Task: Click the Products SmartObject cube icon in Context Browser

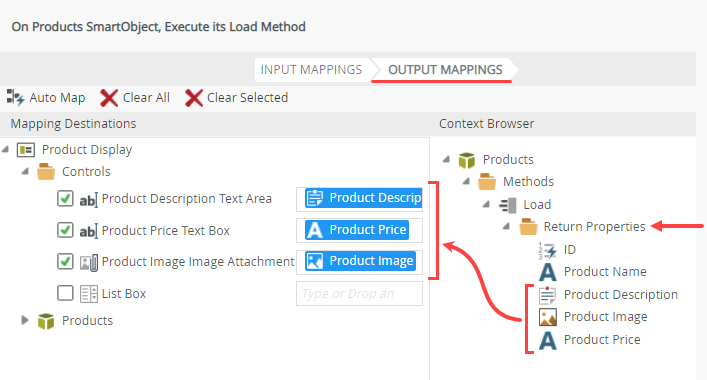Action: point(467,160)
